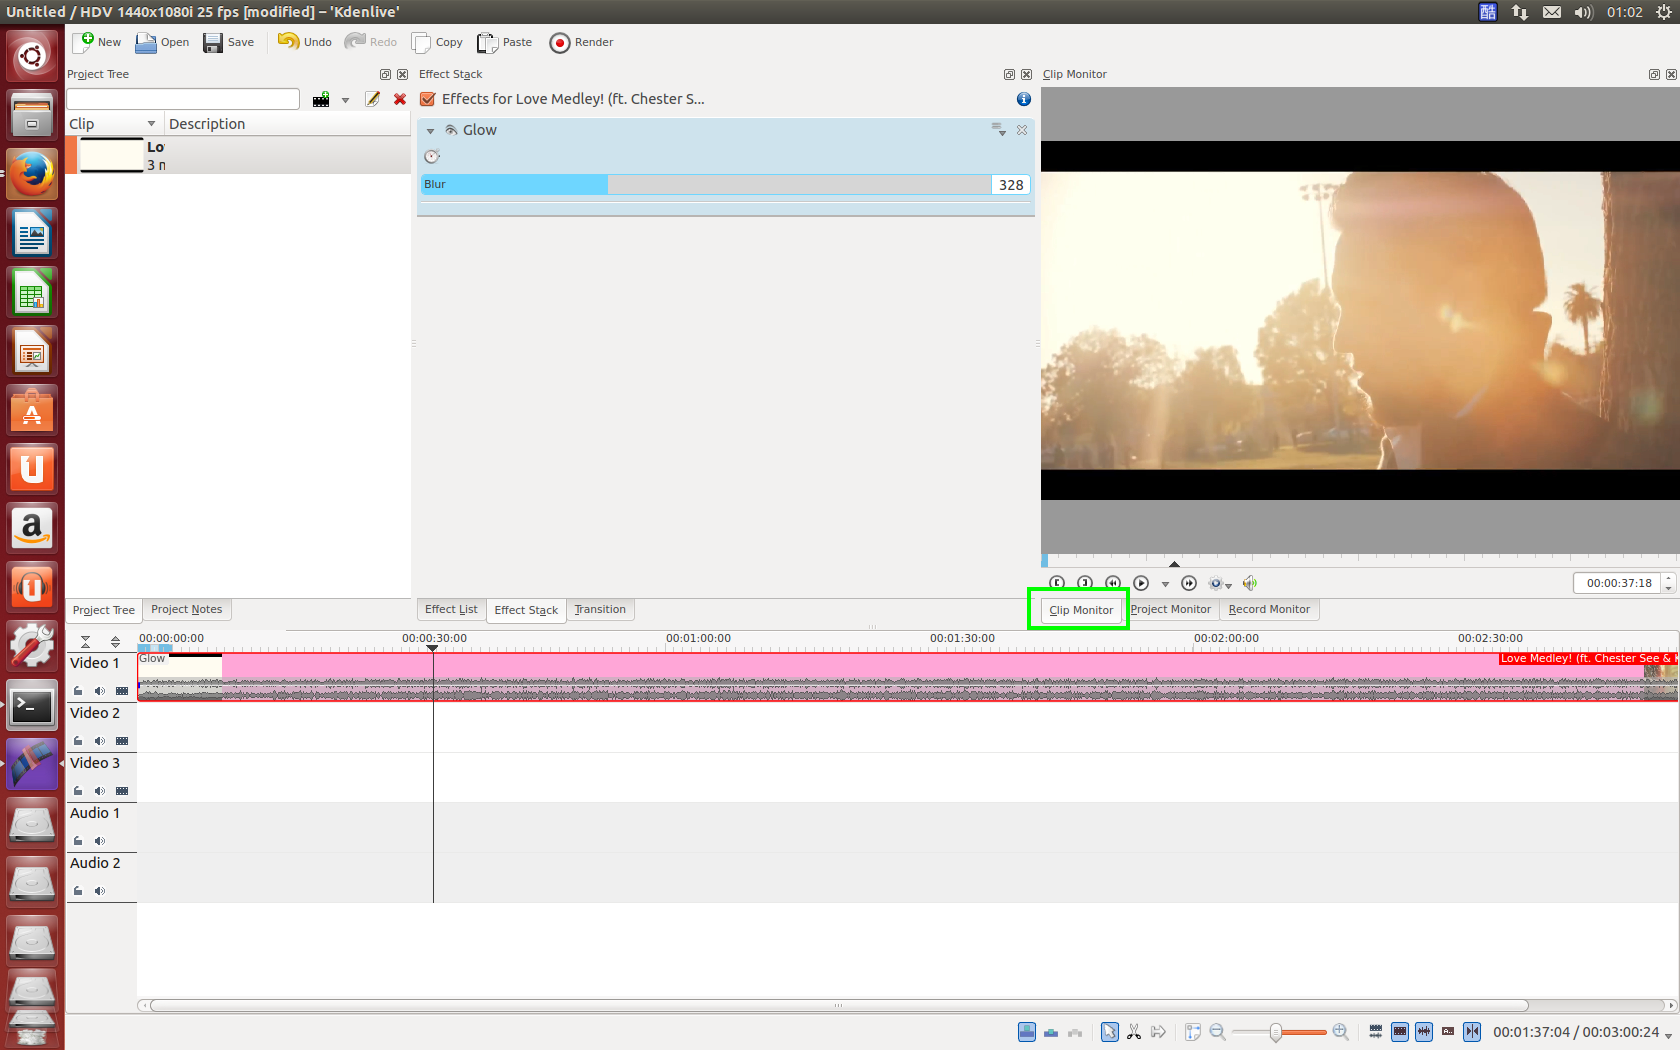Click the expand tracks height icon
This screenshot has height=1050, width=1680.
tap(115, 642)
